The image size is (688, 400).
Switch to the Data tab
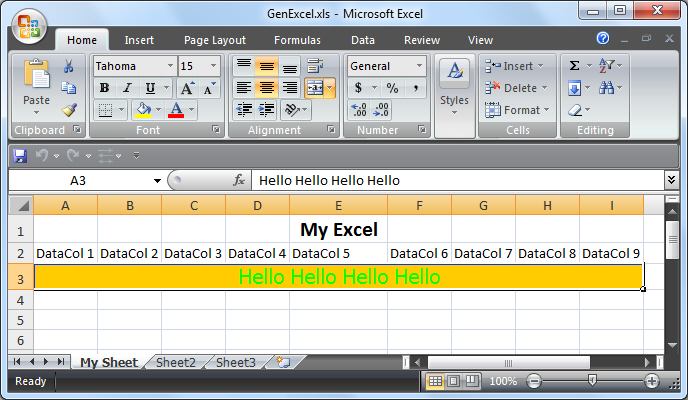pyautogui.click(x=363, y=40)
